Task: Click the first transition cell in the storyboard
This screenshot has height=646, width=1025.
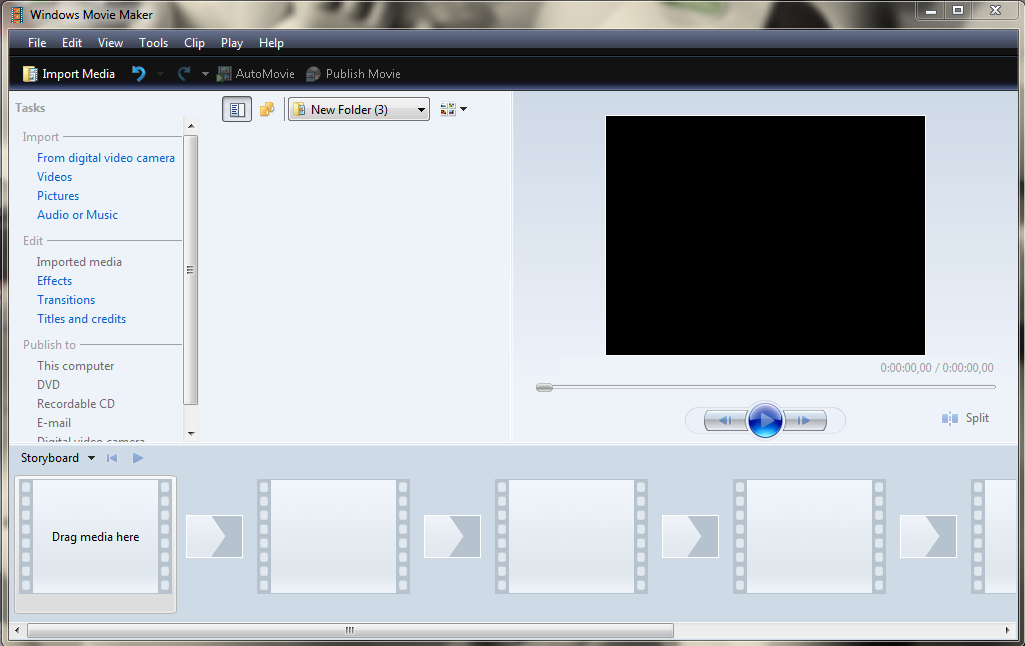Action: (214, 537)
